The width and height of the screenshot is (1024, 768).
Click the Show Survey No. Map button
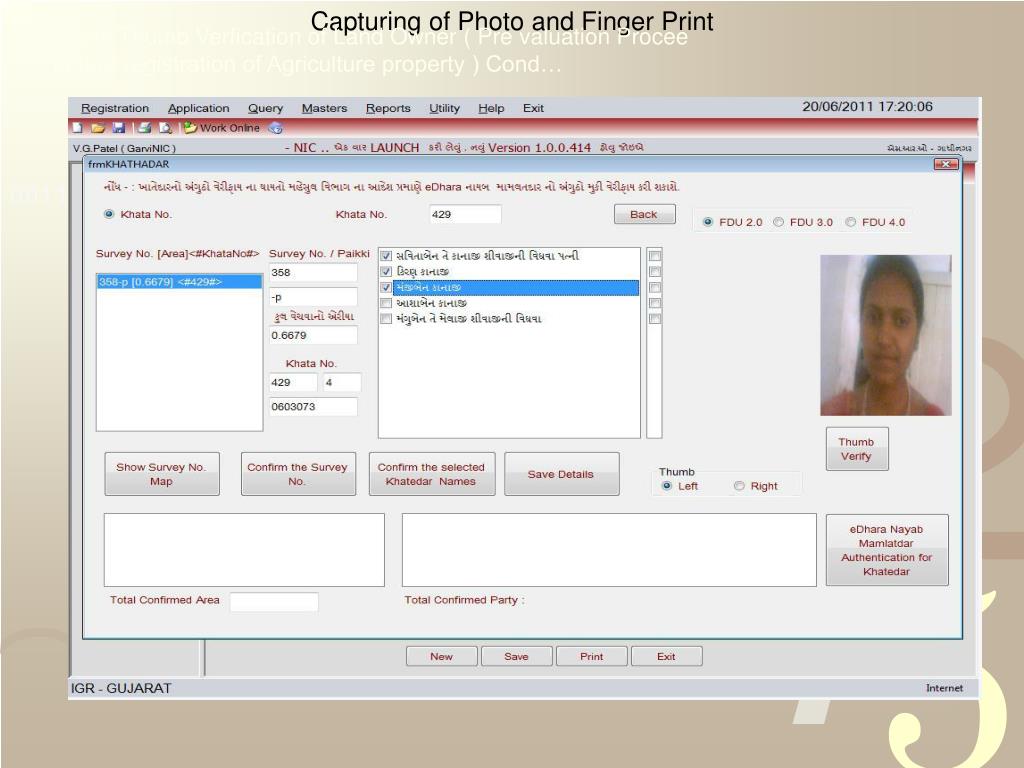pyautogui.click(x=161, y=474)
